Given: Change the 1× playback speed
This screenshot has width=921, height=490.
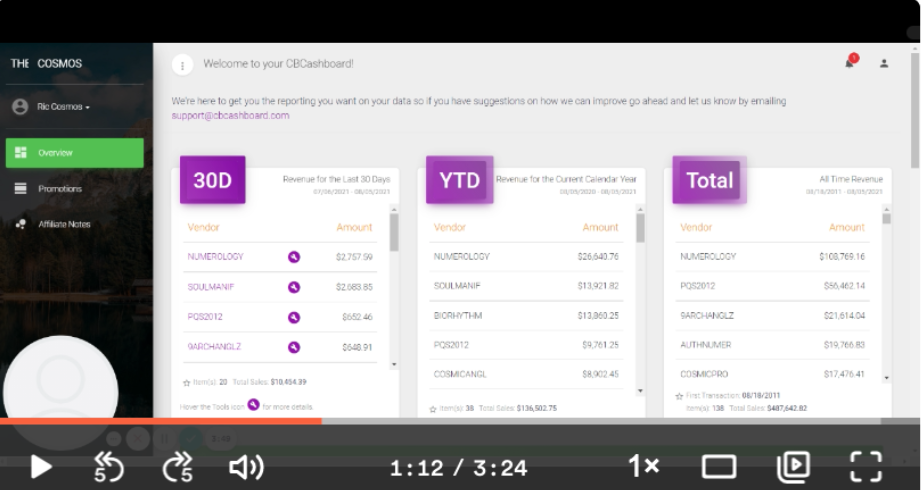Looking at the screenshot, I should click(x=643, y=466).
